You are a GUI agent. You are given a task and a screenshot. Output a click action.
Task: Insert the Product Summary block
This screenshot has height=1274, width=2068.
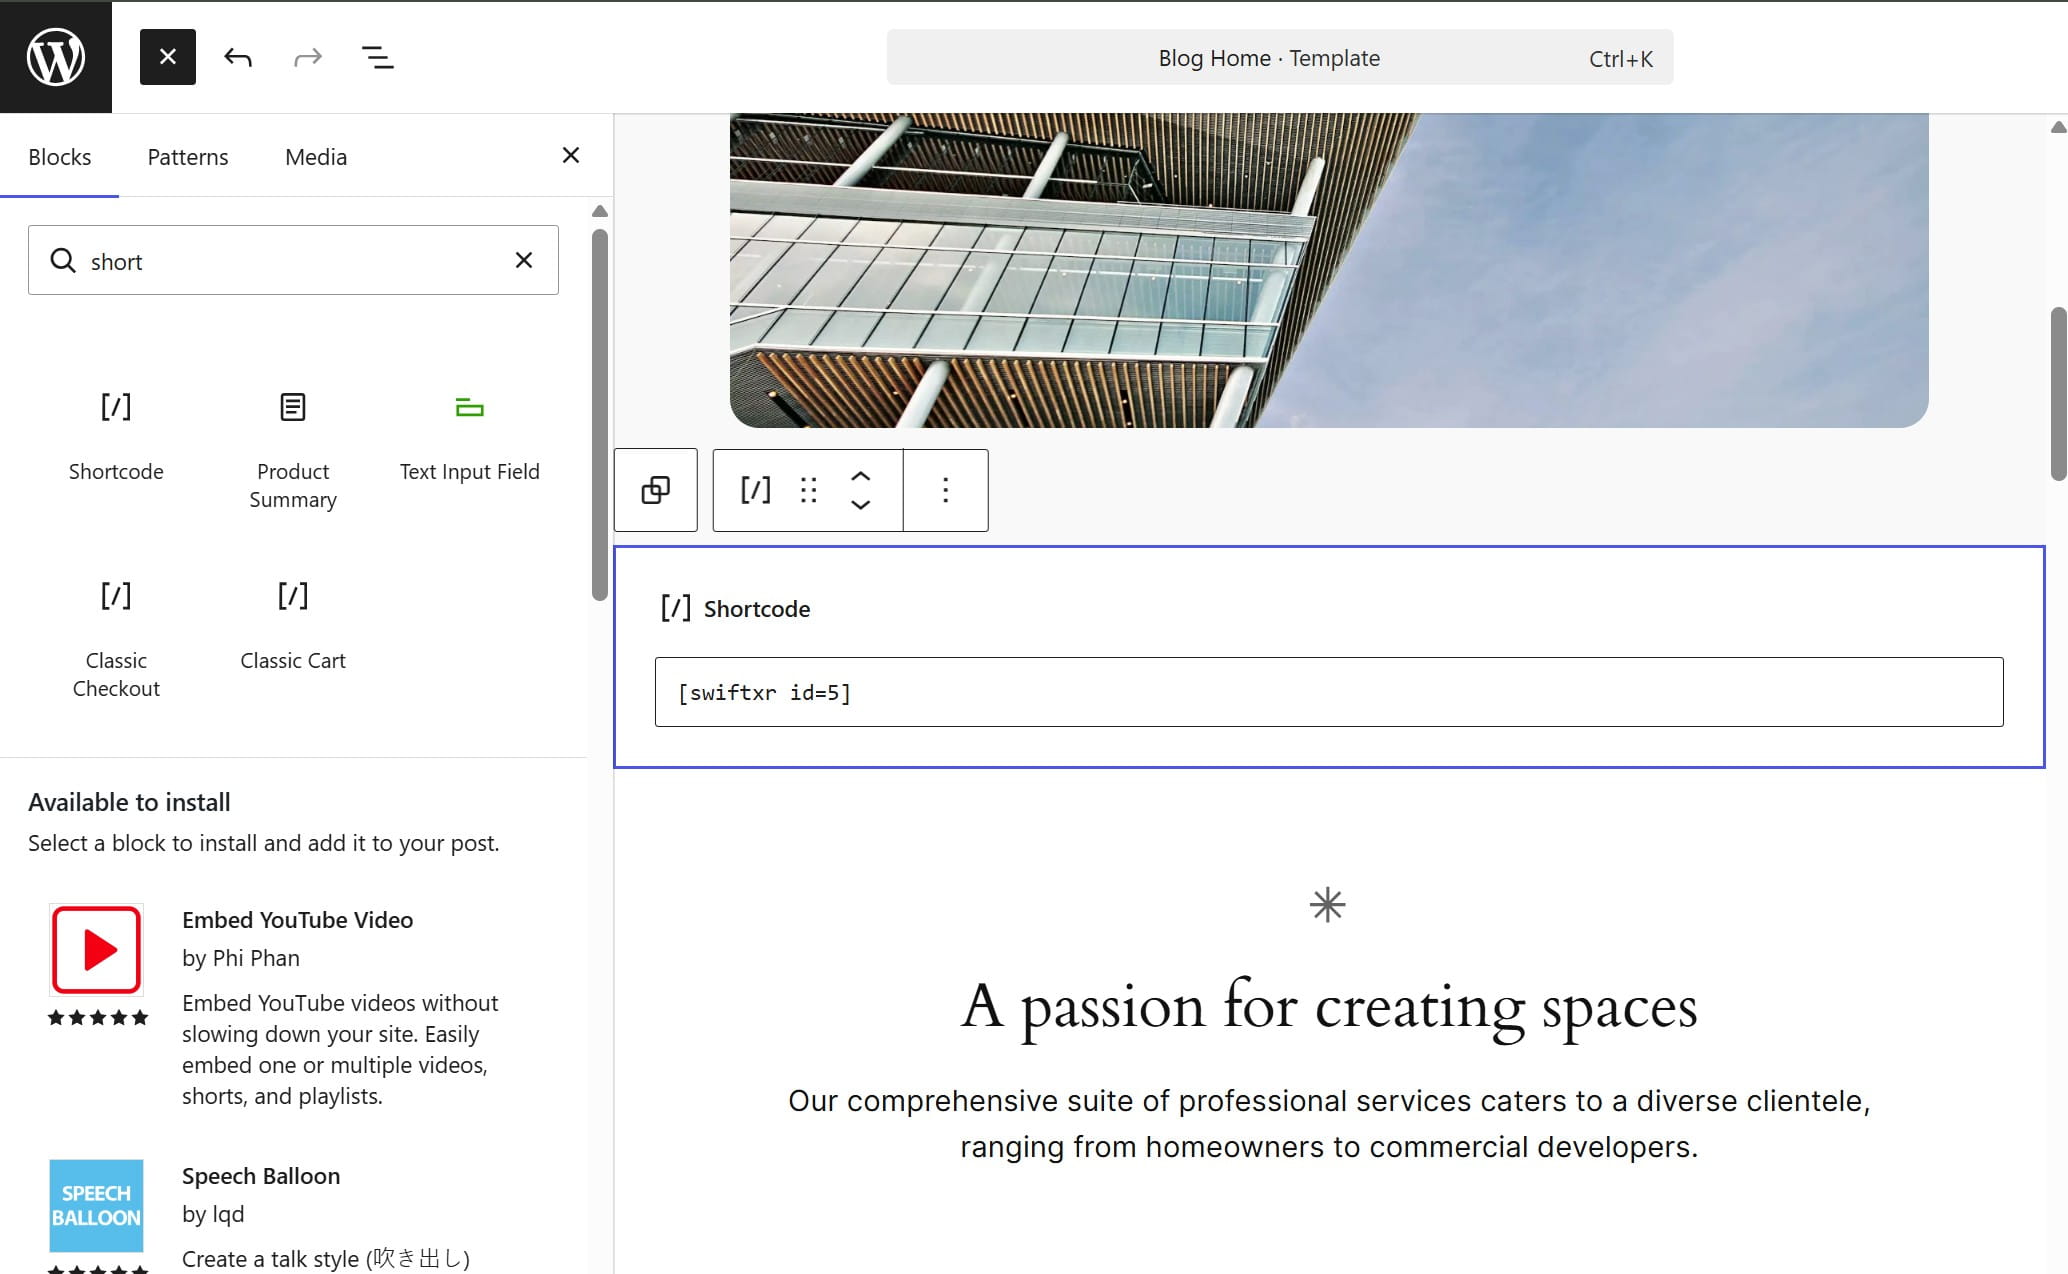point(293,449)
